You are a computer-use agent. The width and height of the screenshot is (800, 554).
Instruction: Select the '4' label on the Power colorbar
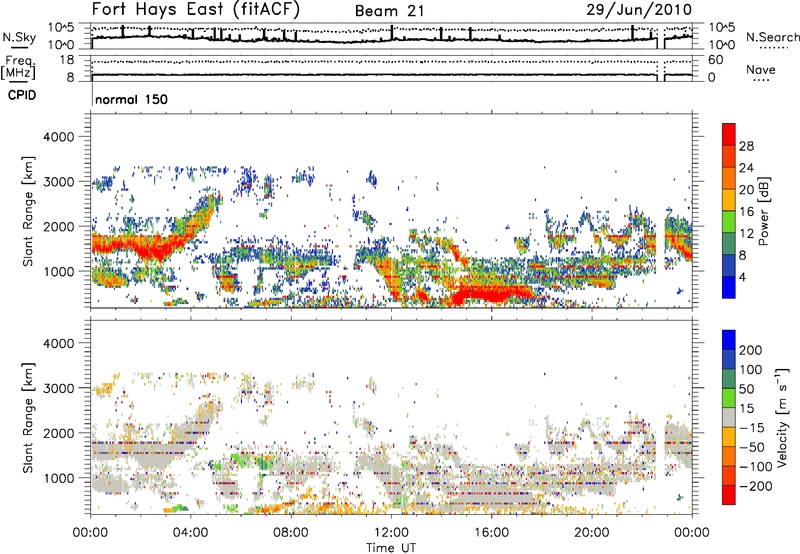pos(742,277)
